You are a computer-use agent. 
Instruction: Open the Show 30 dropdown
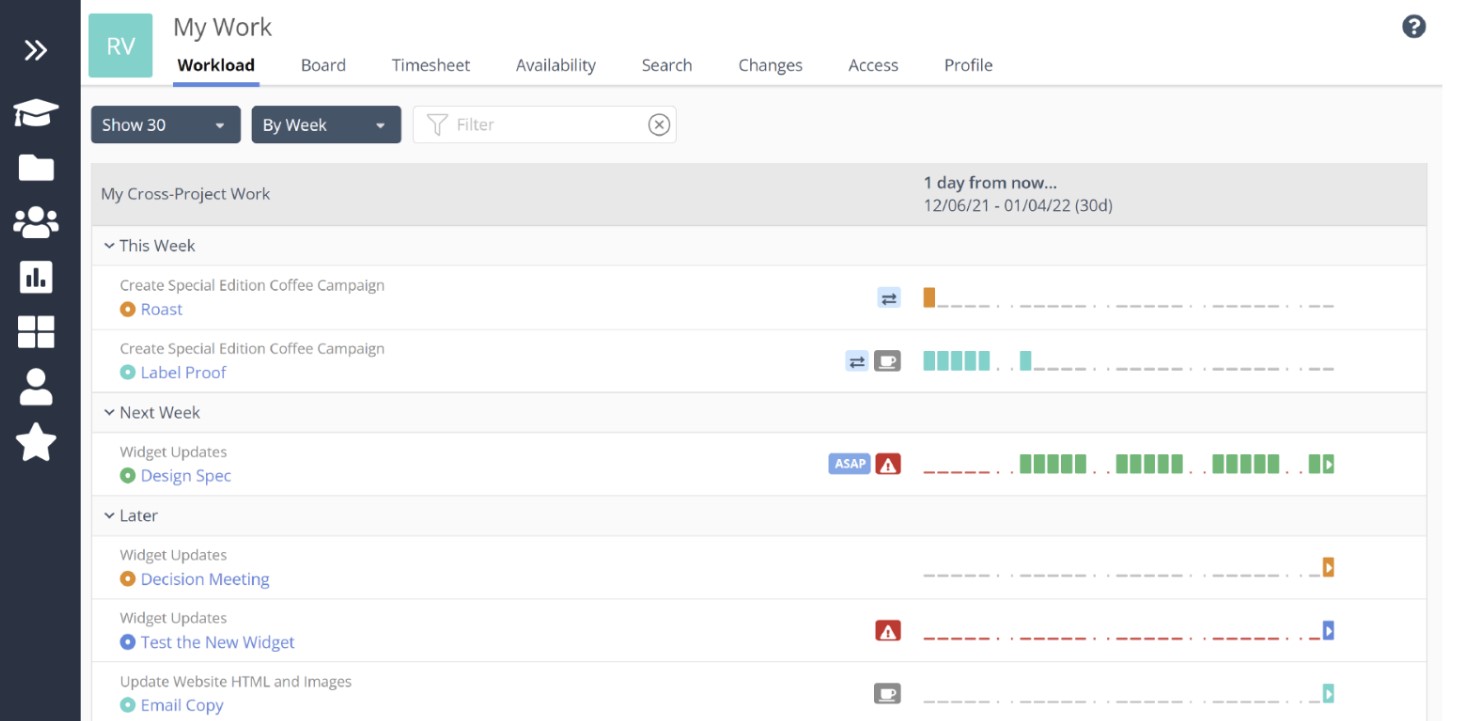click(x=164, y=125)
